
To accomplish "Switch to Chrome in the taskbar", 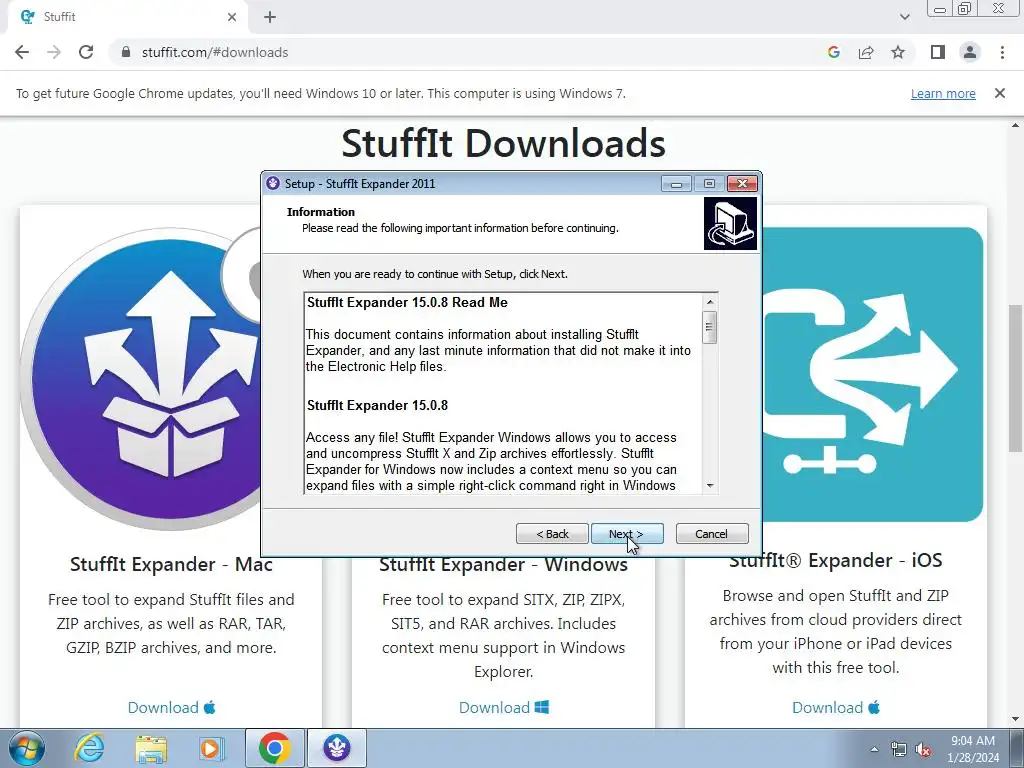I will coord(274,748).
